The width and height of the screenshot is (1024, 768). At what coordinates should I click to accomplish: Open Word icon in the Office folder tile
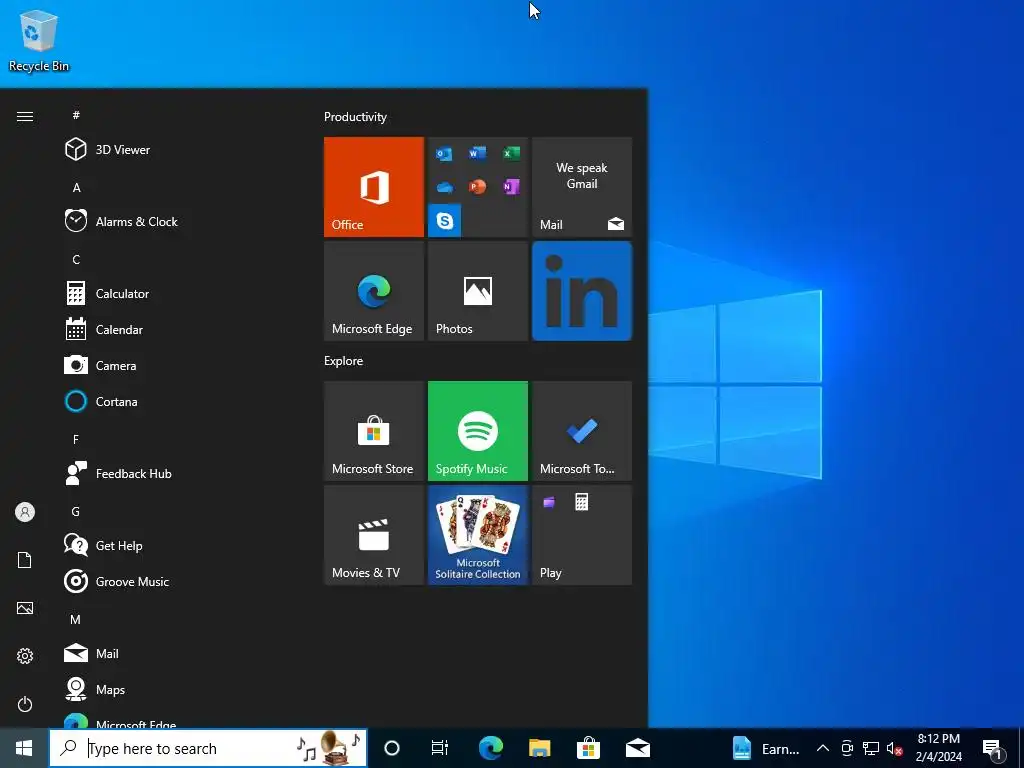[x=477, y=153]
